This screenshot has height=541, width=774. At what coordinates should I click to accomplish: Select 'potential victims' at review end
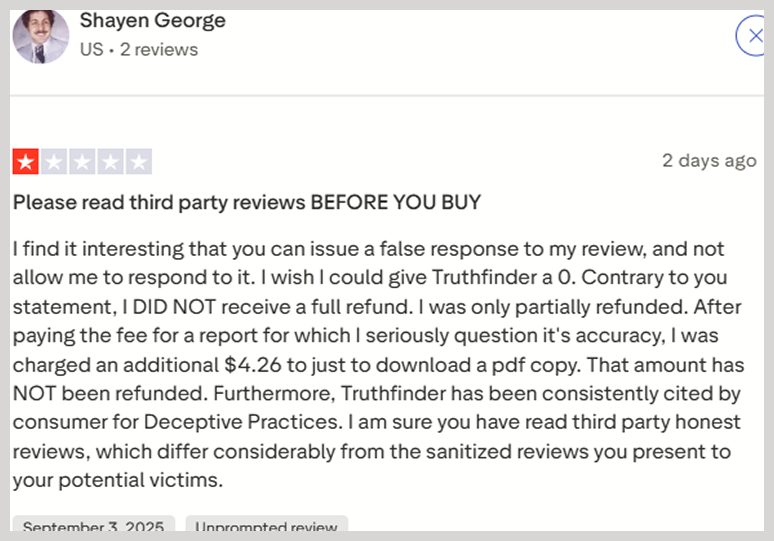click(141, 480)
